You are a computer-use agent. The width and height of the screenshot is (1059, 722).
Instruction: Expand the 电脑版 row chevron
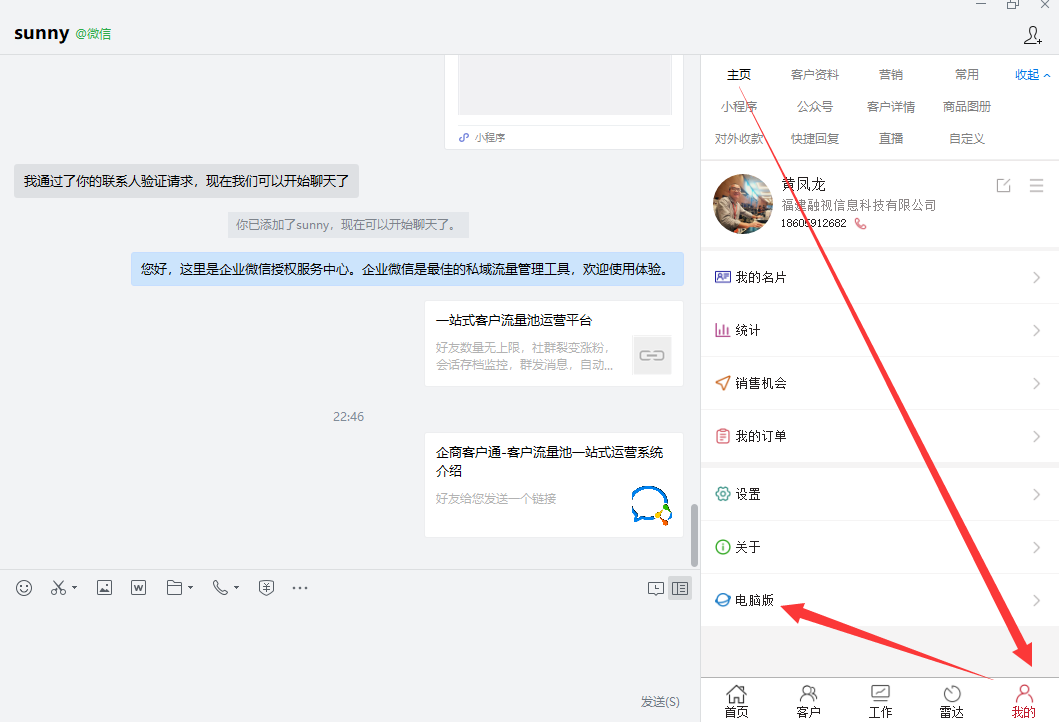pyautogui.click(x=1036, y=600)
